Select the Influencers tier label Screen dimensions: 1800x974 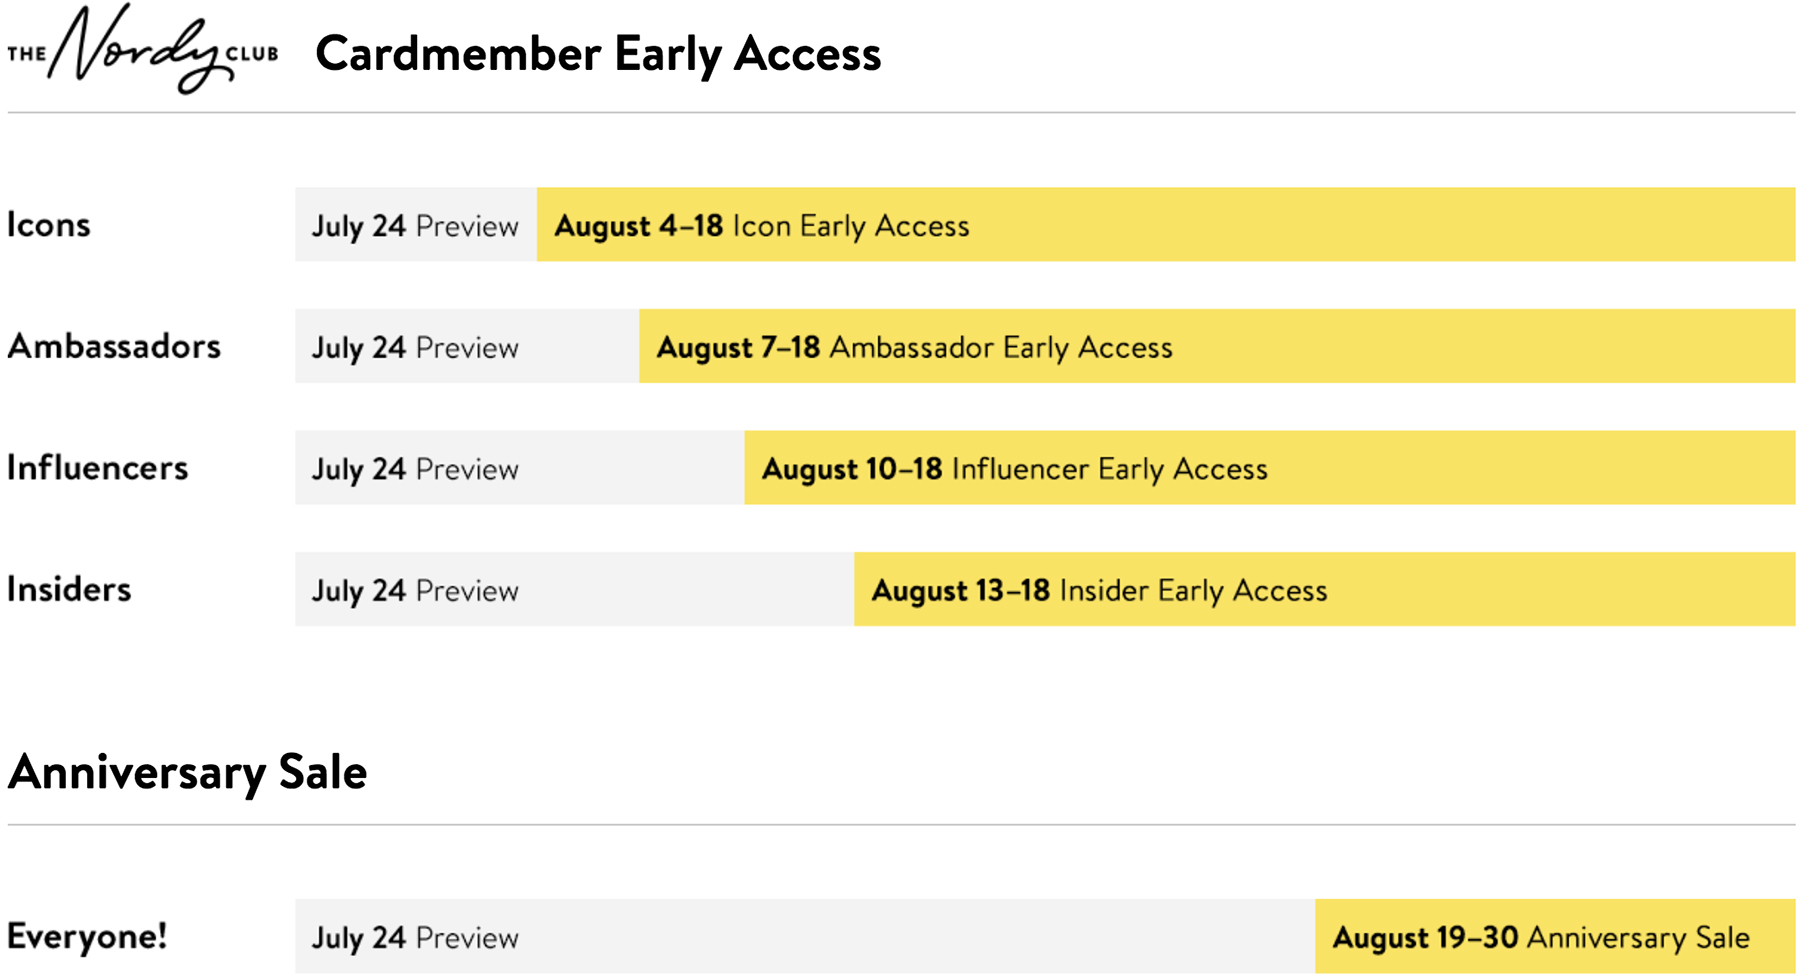point(98,468)
